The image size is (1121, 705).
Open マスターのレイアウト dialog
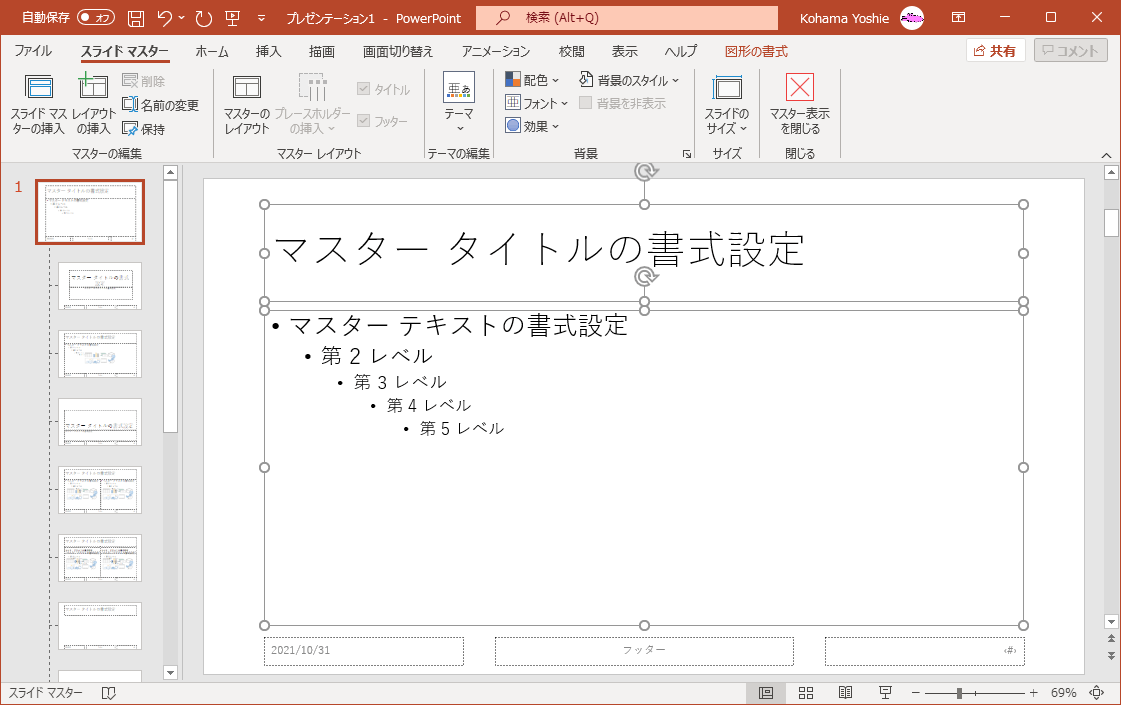pyautogui.click(x=247, y=104)
